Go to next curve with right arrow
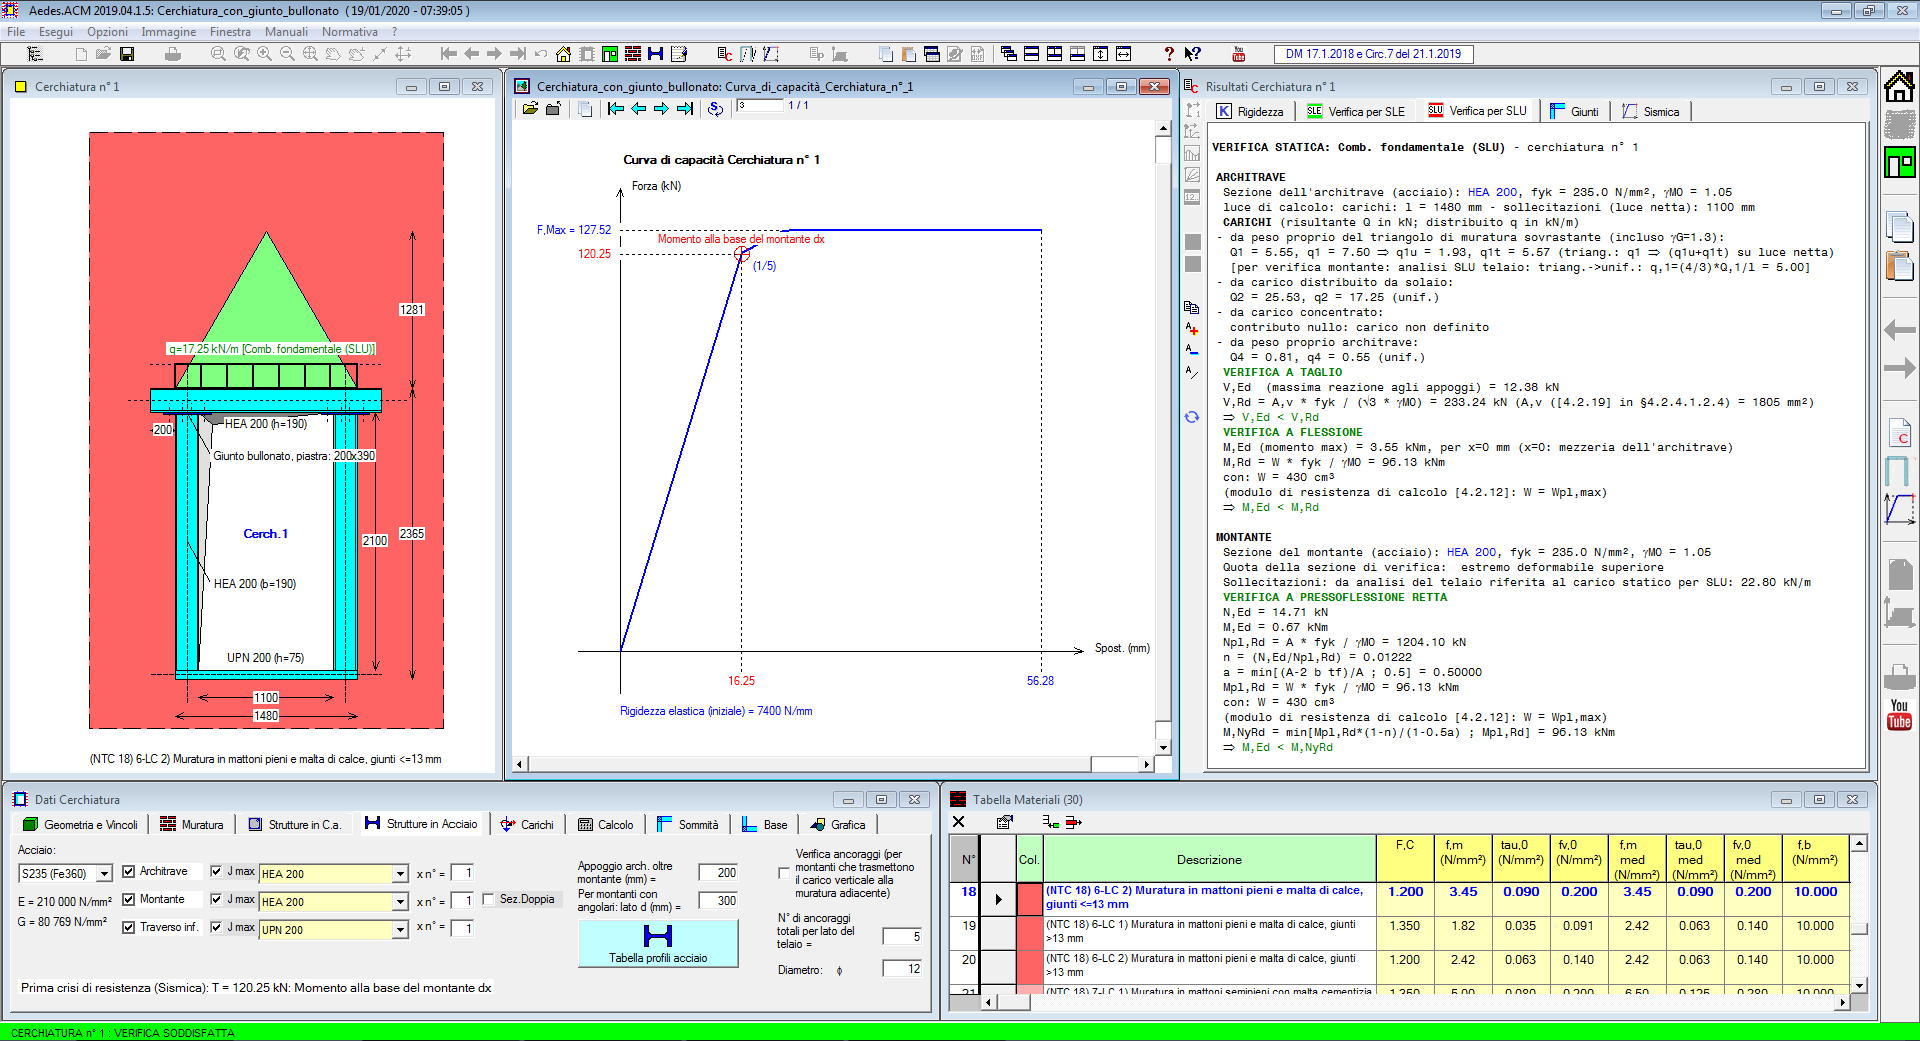This screenshot has width=1920, height=1041. (x=661, y=109)
